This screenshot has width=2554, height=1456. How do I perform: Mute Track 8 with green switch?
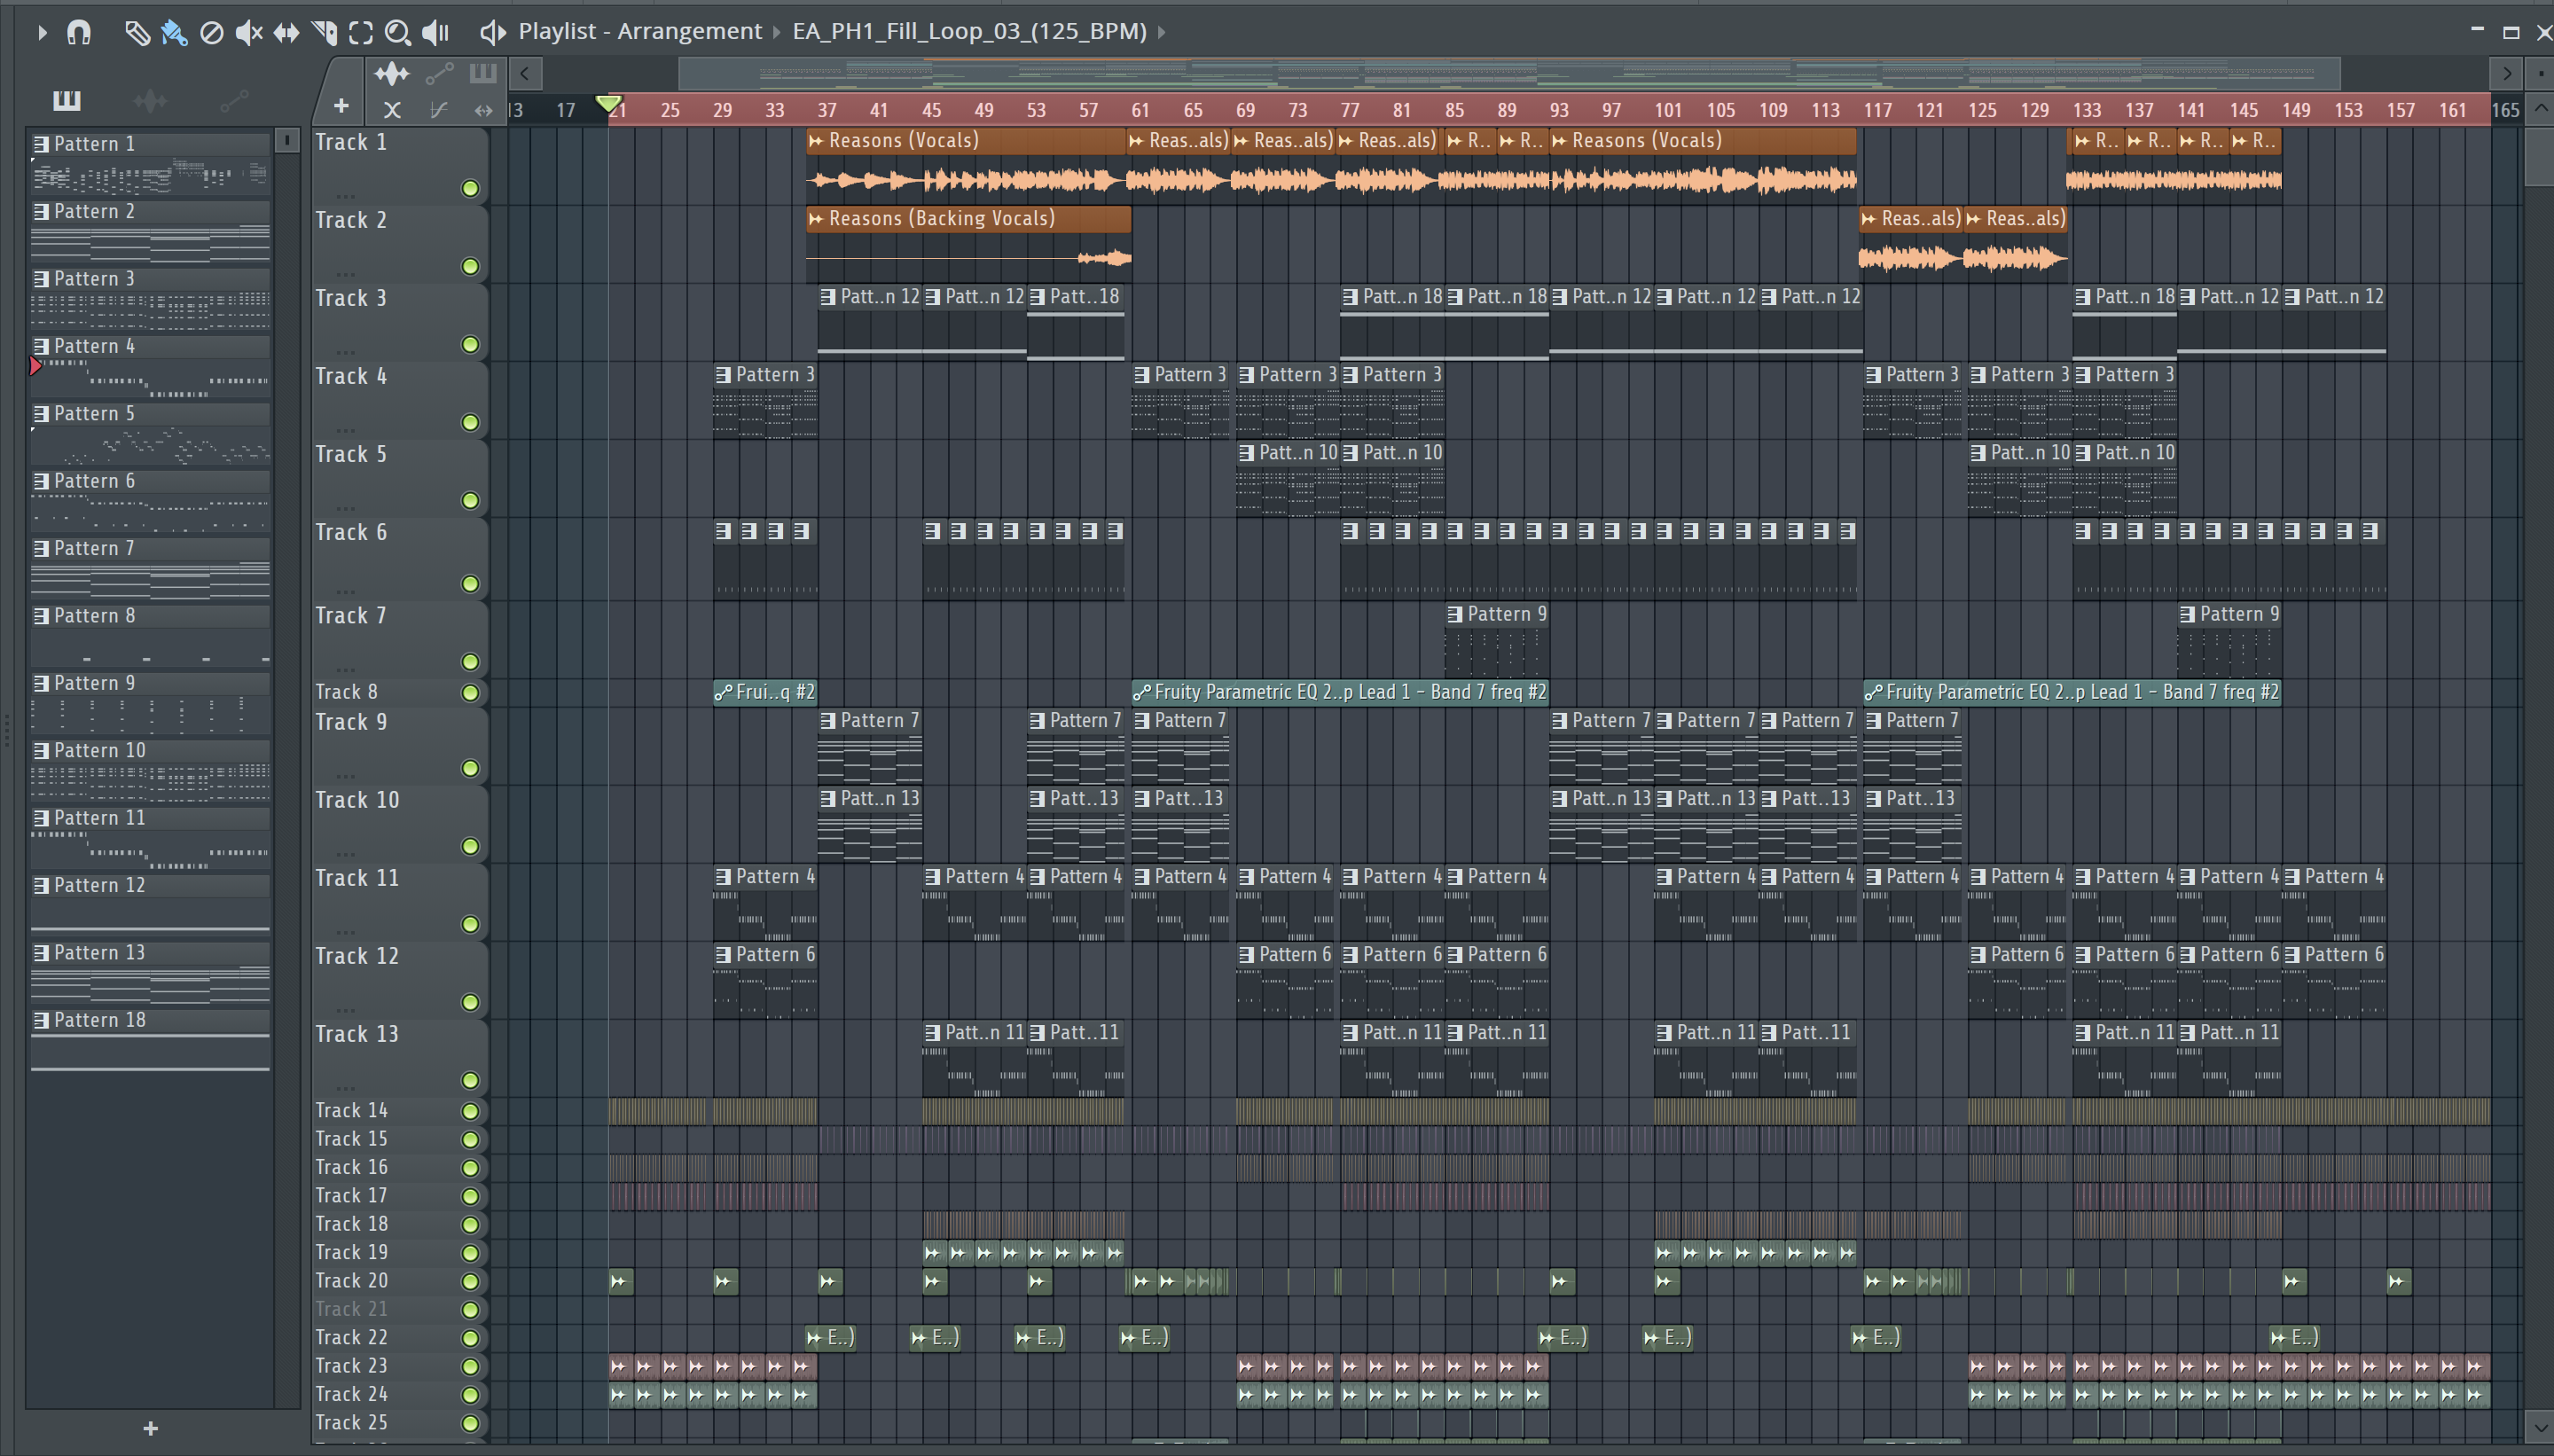point(470,692)
